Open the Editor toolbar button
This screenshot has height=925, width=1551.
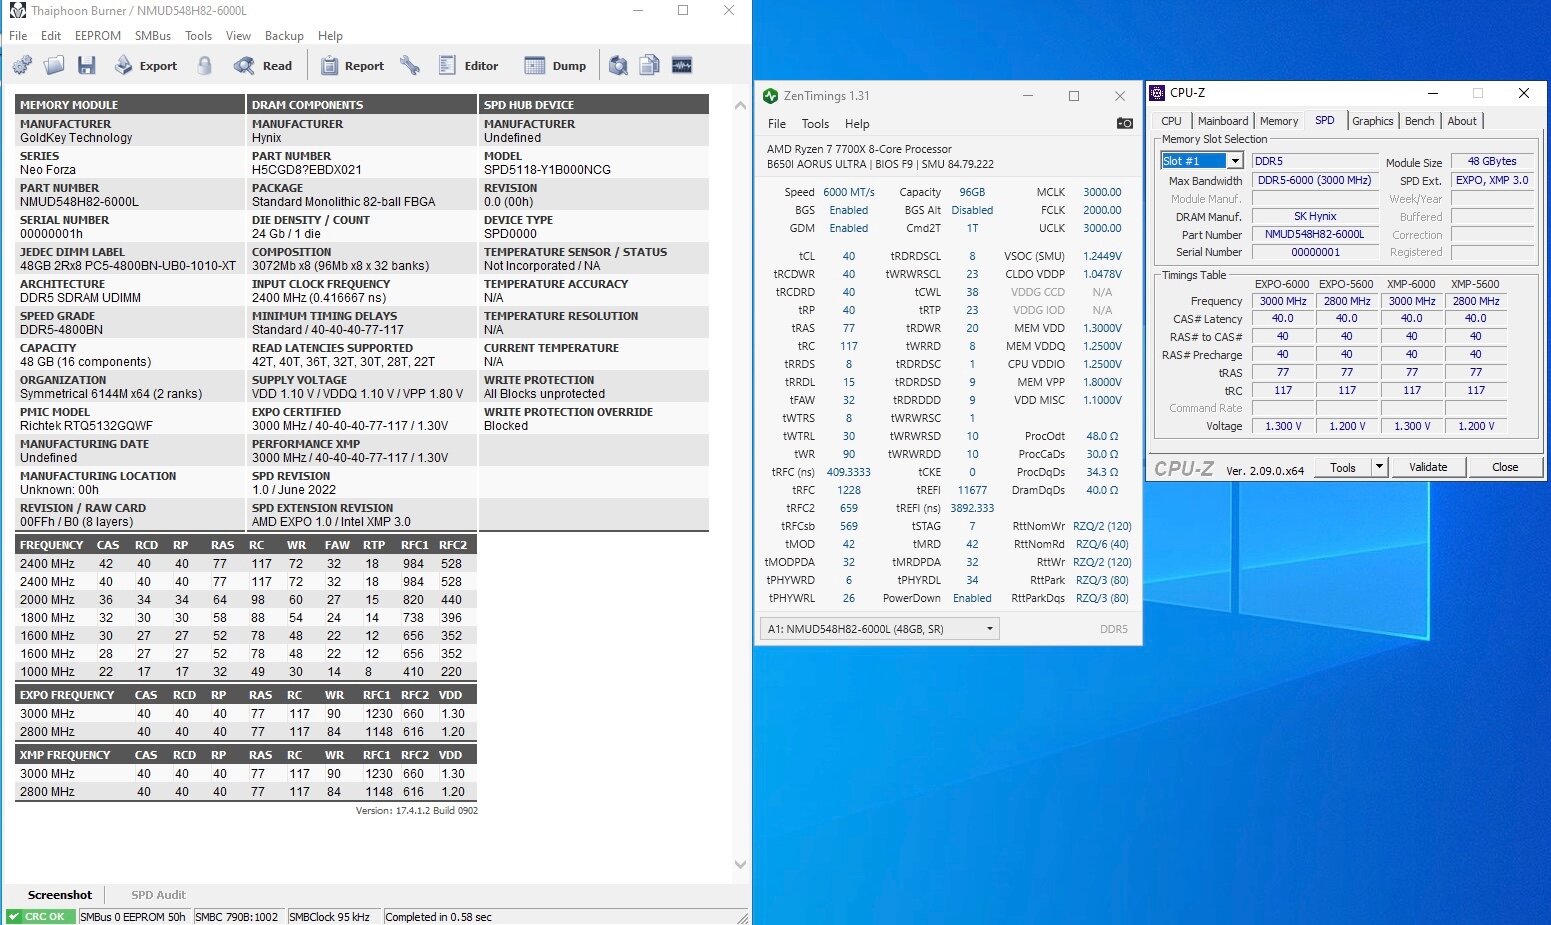click(468, 66)
